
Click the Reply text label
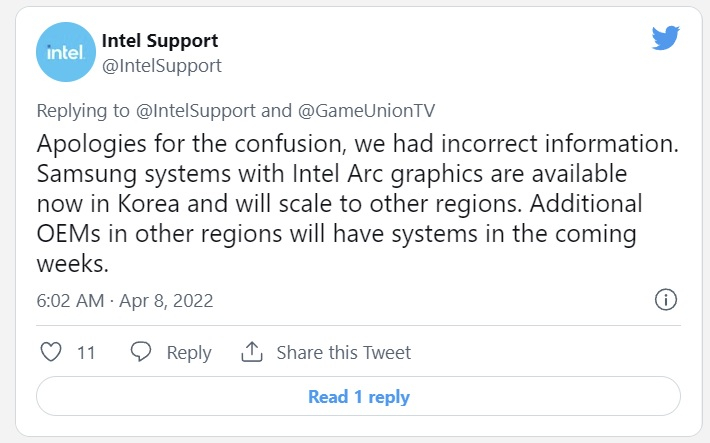click(189, 352)
